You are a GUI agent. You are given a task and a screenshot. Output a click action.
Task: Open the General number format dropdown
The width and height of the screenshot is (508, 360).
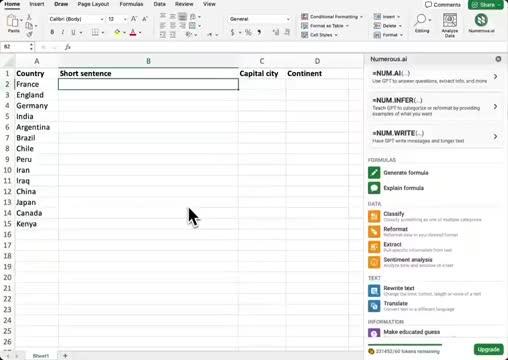[259, 19]
